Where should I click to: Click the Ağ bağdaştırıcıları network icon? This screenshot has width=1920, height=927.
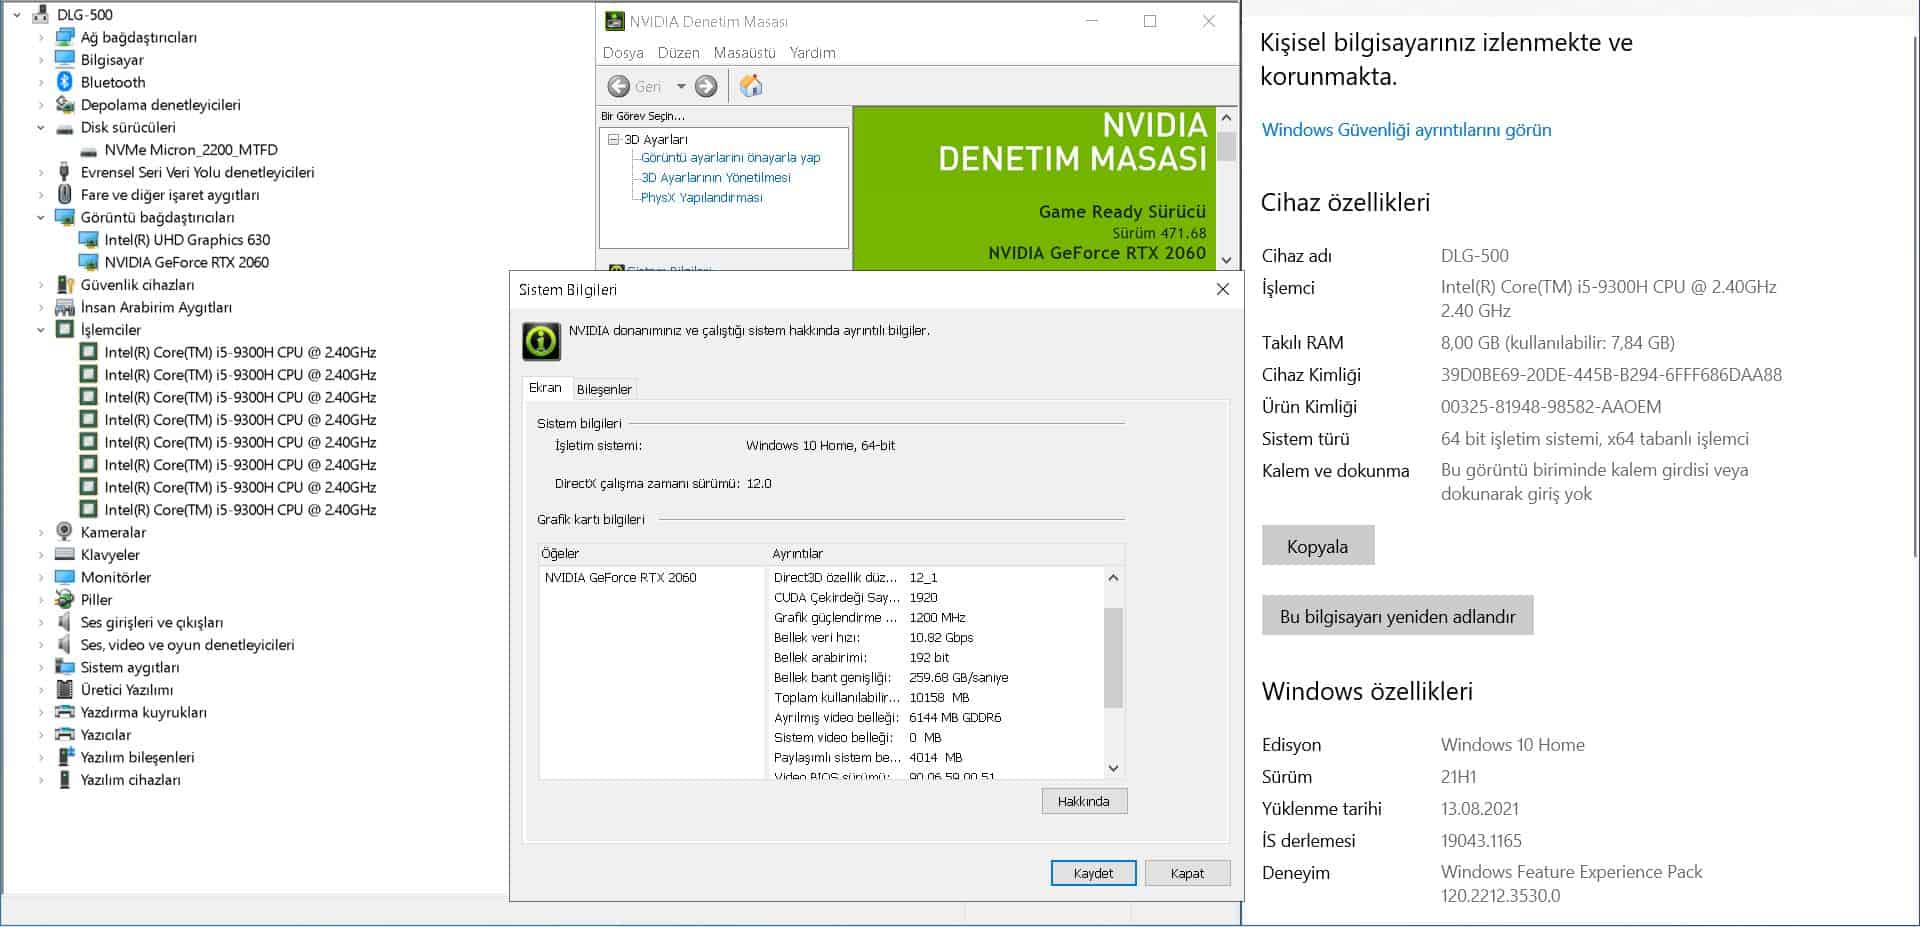(x=65, y=37)
